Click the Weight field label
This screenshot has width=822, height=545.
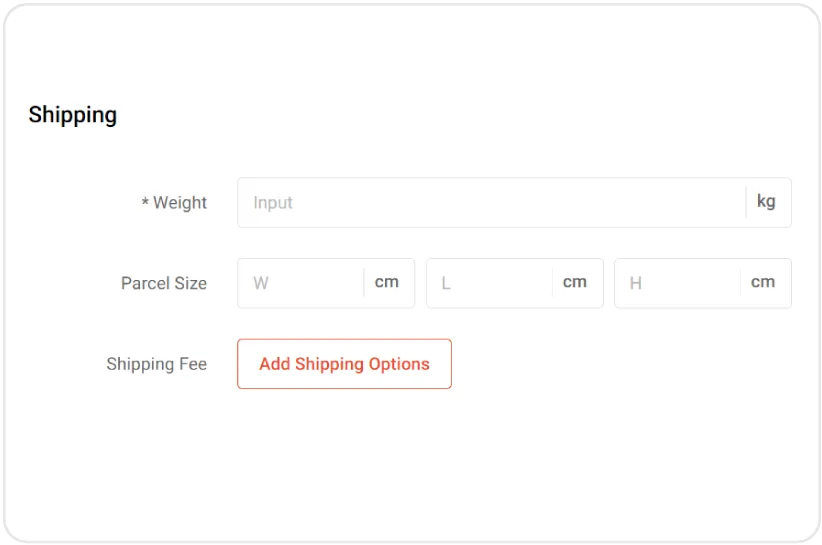click(180, 203)
